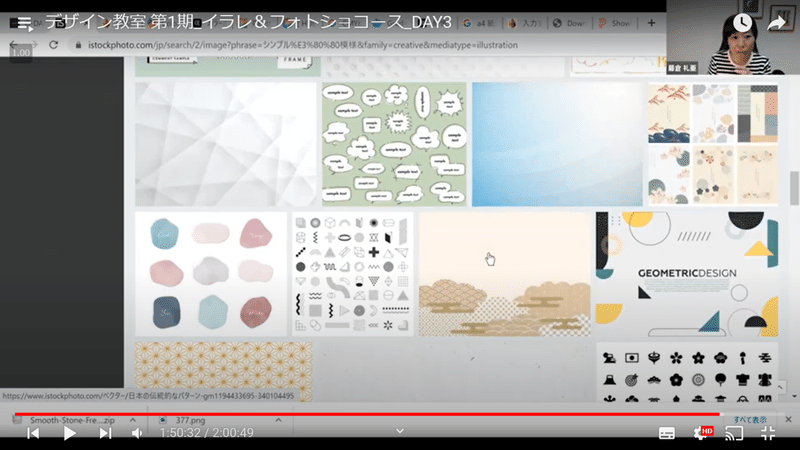Viewport: 800px width, 450px height.
Task: Open the green speech bubbles thumbnail
Action: tap(394, 144)
